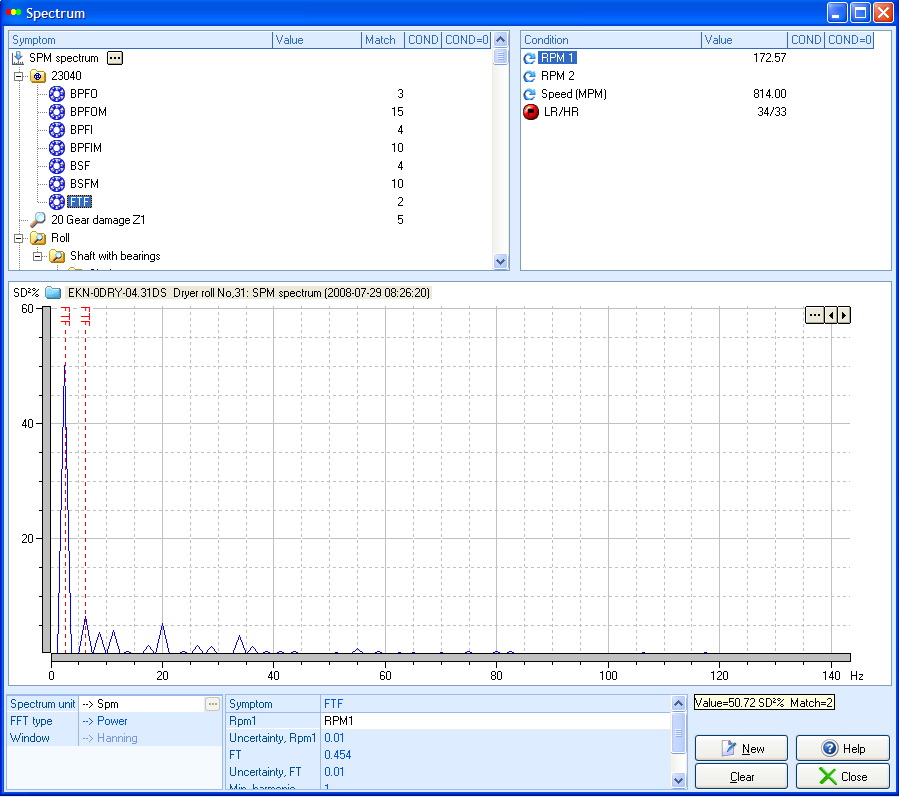Click the FTF bearing symptom icon
The height and width of the screenshot is (797, 899).
click(x=57, y=202)
